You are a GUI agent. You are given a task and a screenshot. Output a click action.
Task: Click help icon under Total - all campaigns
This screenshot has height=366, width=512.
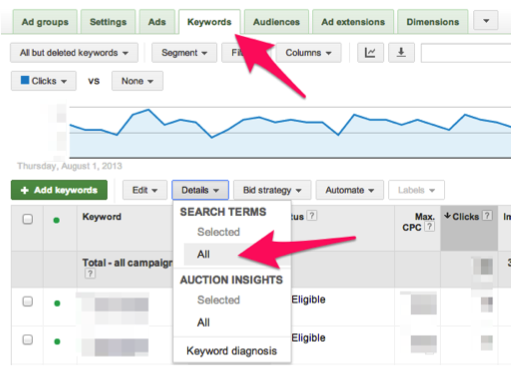tap(90, 274)
